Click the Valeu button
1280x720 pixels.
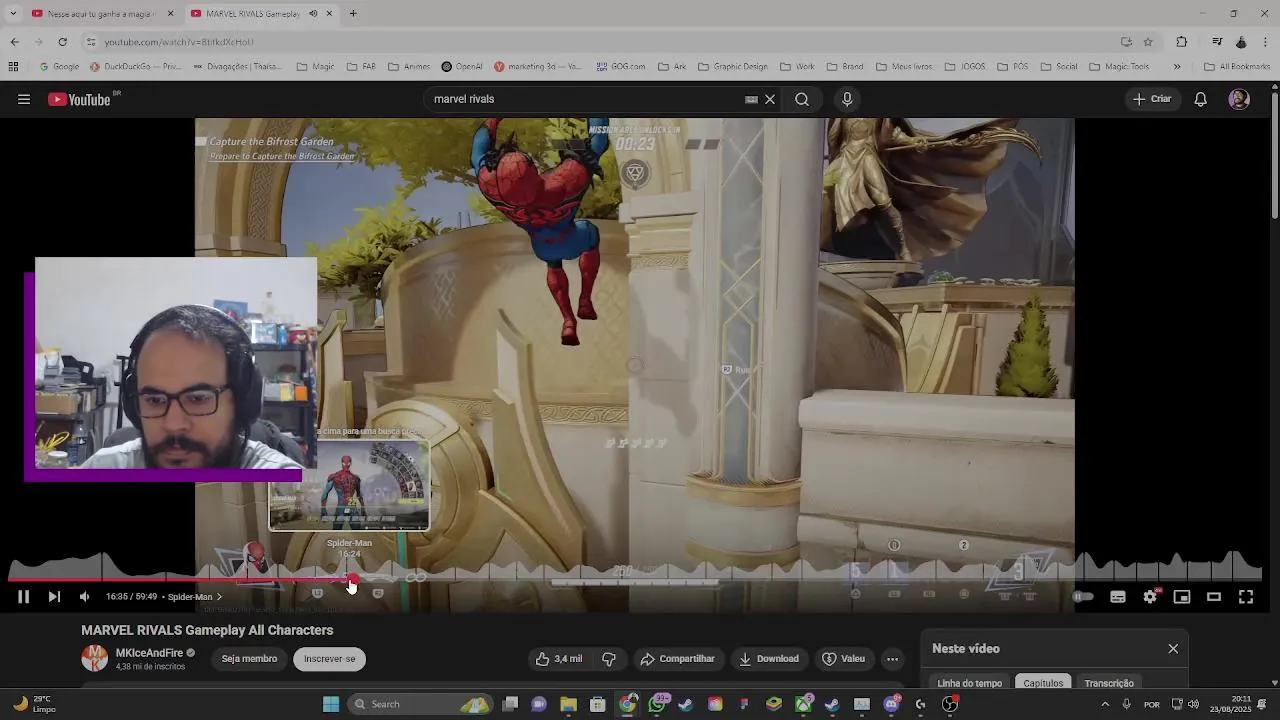pos(843,659)
